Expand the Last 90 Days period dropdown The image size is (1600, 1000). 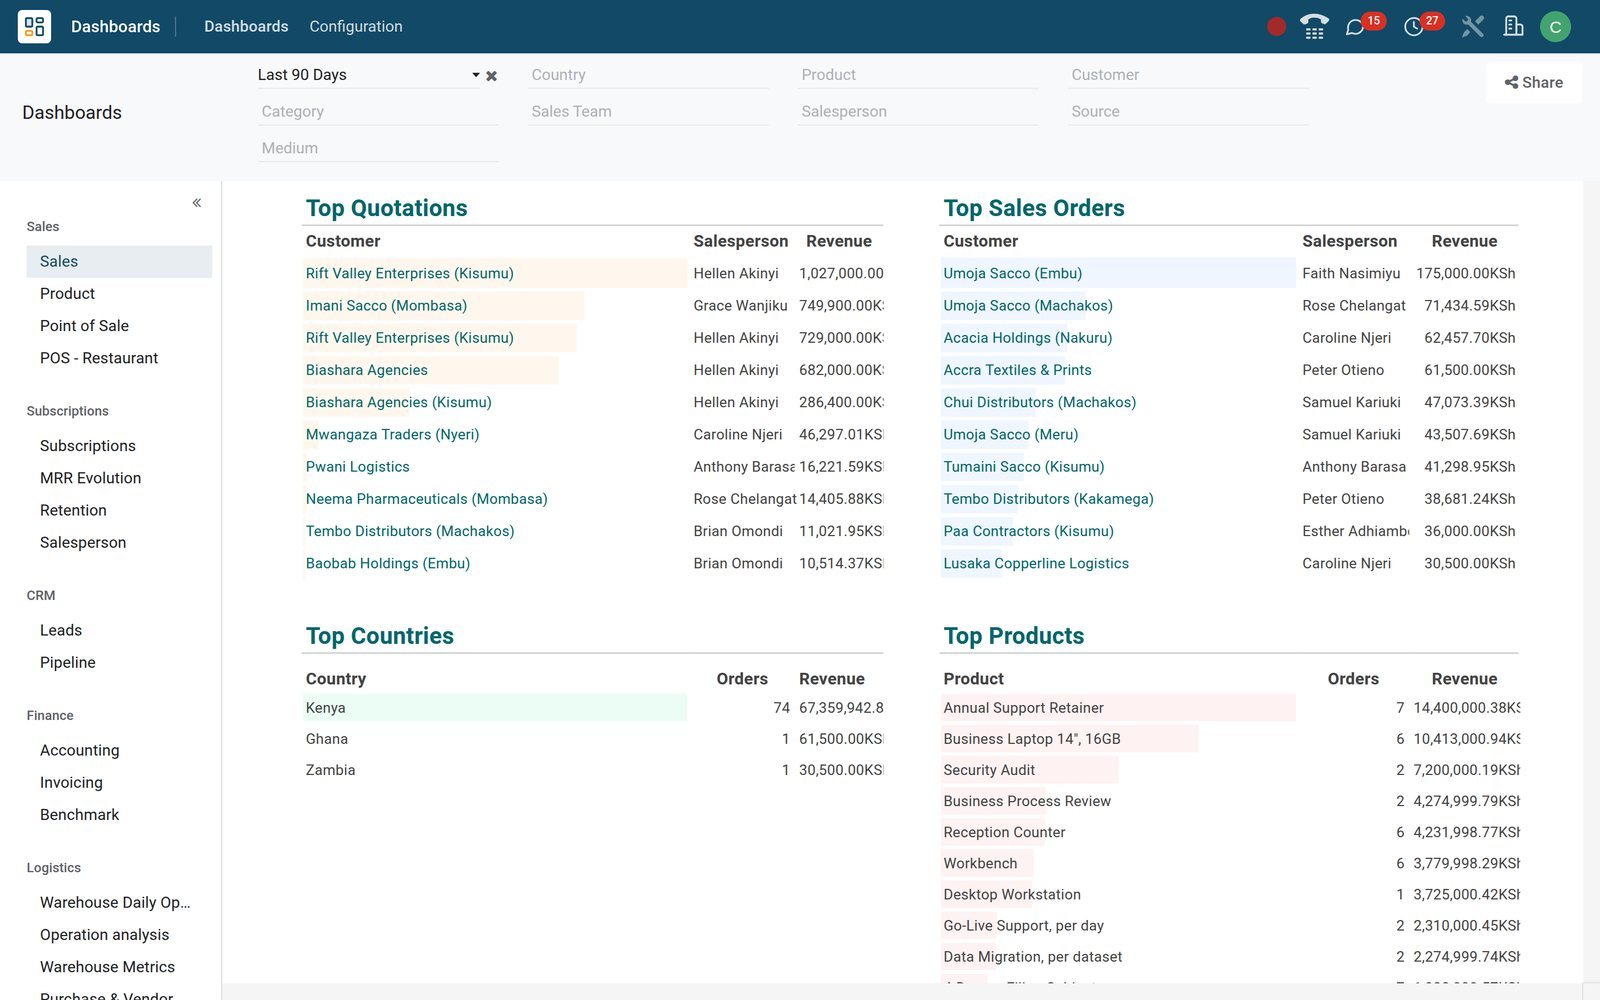click(x=476, y=75)
